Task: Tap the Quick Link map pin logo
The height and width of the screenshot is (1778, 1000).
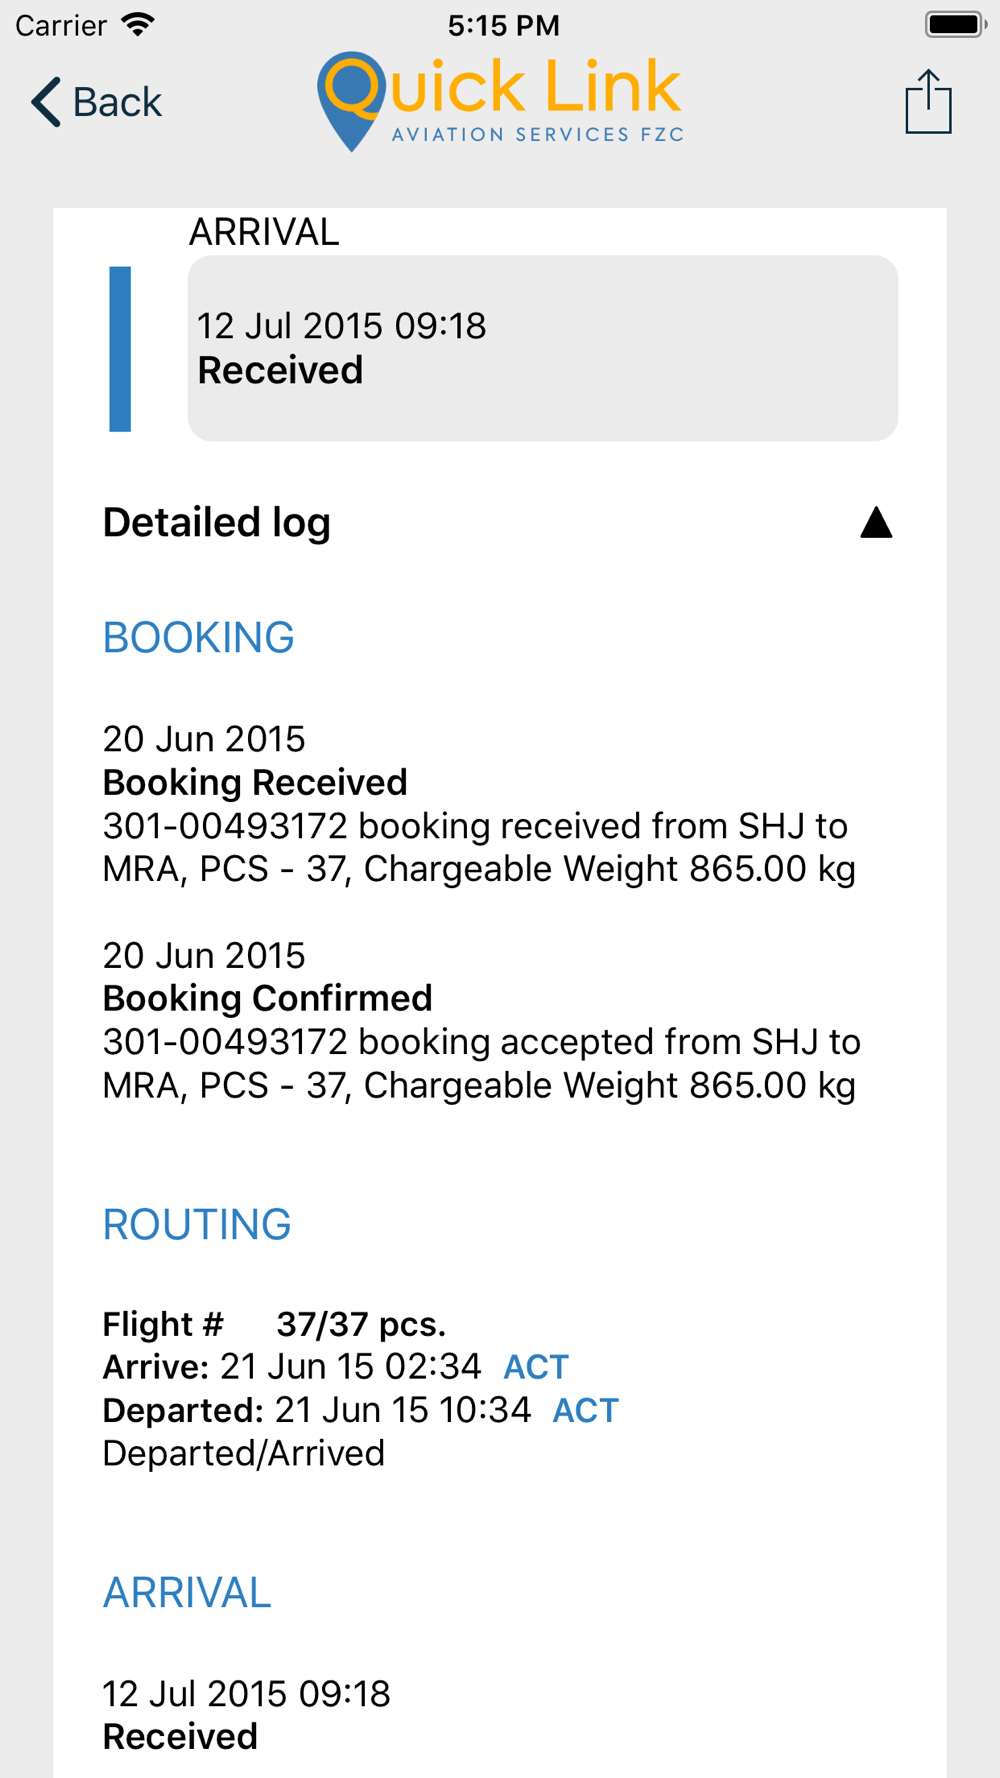Action: tap(352, 101)
